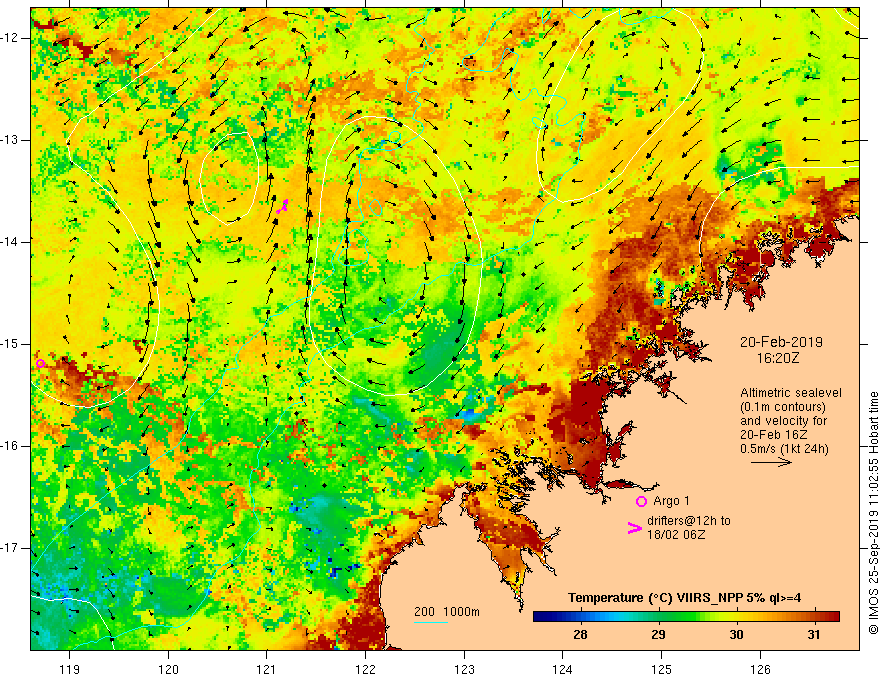This screenshot has height=680, width=880.
Task: Click the cyan 200 1000m isobath legend line
Action: point(431,622)
